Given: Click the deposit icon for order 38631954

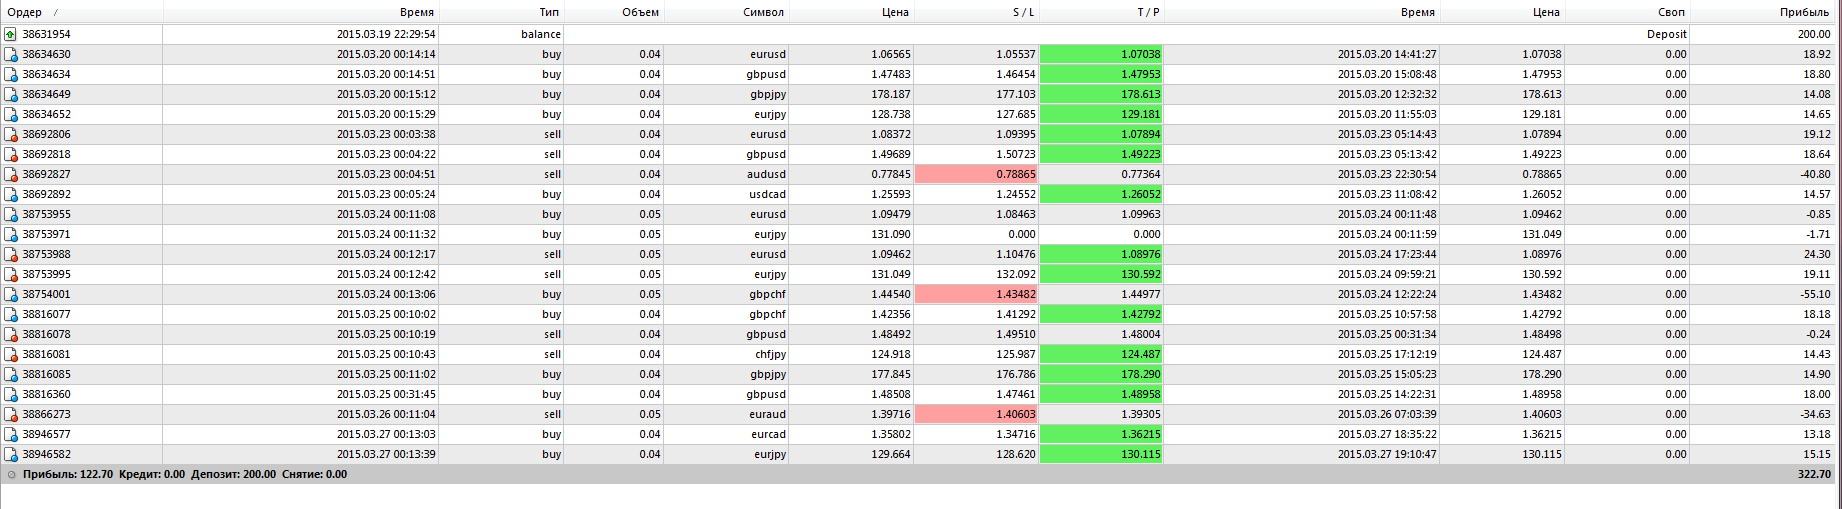Looking at the screenshot, I should coord(11,34).
